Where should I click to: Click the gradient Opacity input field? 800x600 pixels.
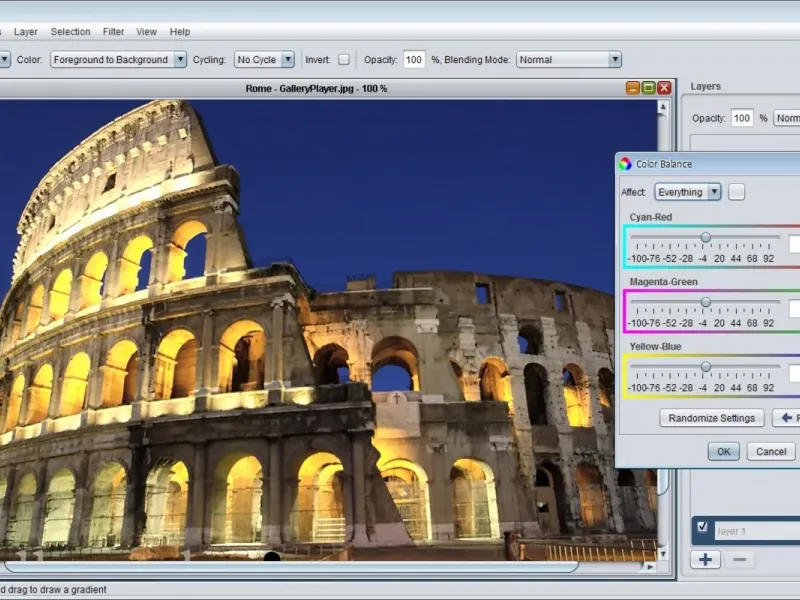pos(414,60)
